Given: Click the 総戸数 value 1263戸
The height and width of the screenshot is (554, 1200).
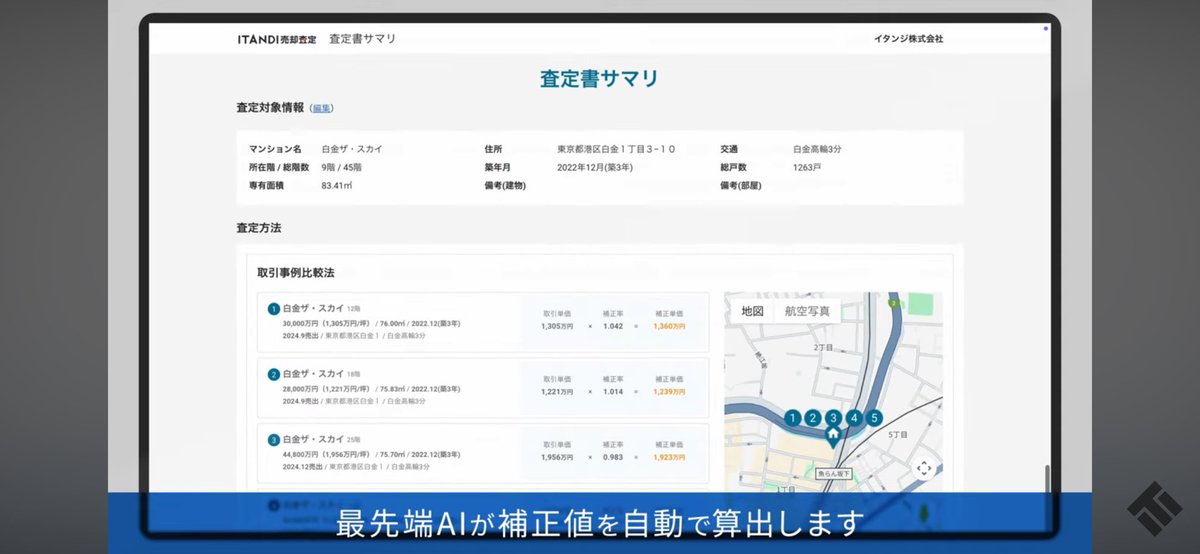Looking at the screenshot, I should click(x=807, y=167).
